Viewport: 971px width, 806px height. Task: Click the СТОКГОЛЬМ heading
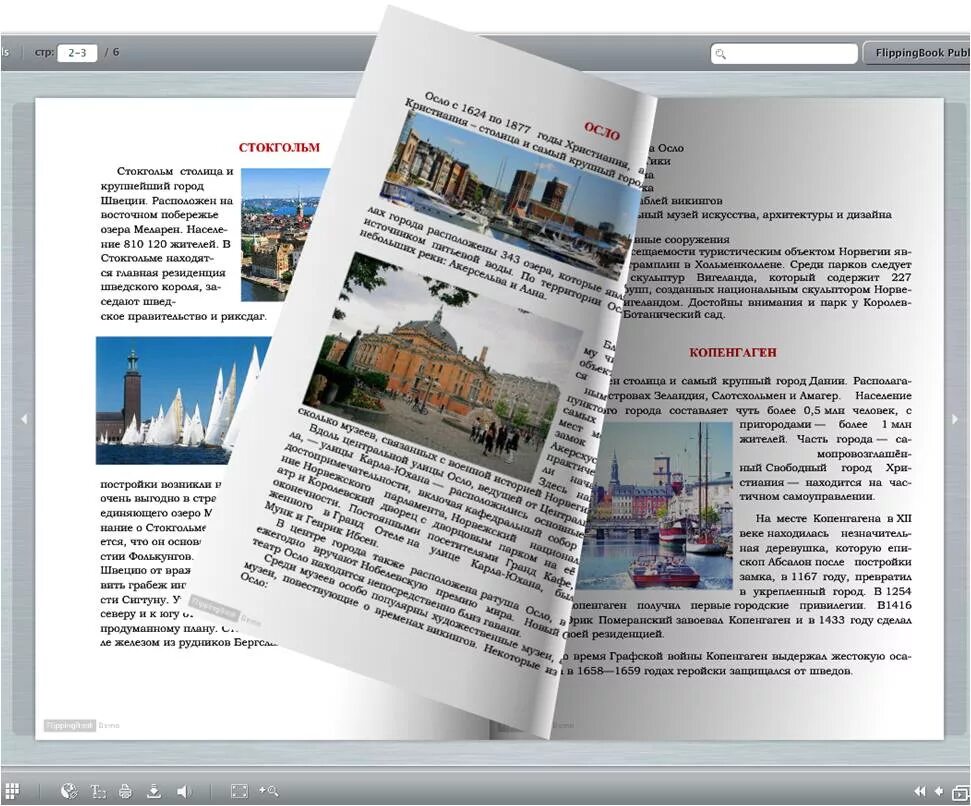point(279,147)
